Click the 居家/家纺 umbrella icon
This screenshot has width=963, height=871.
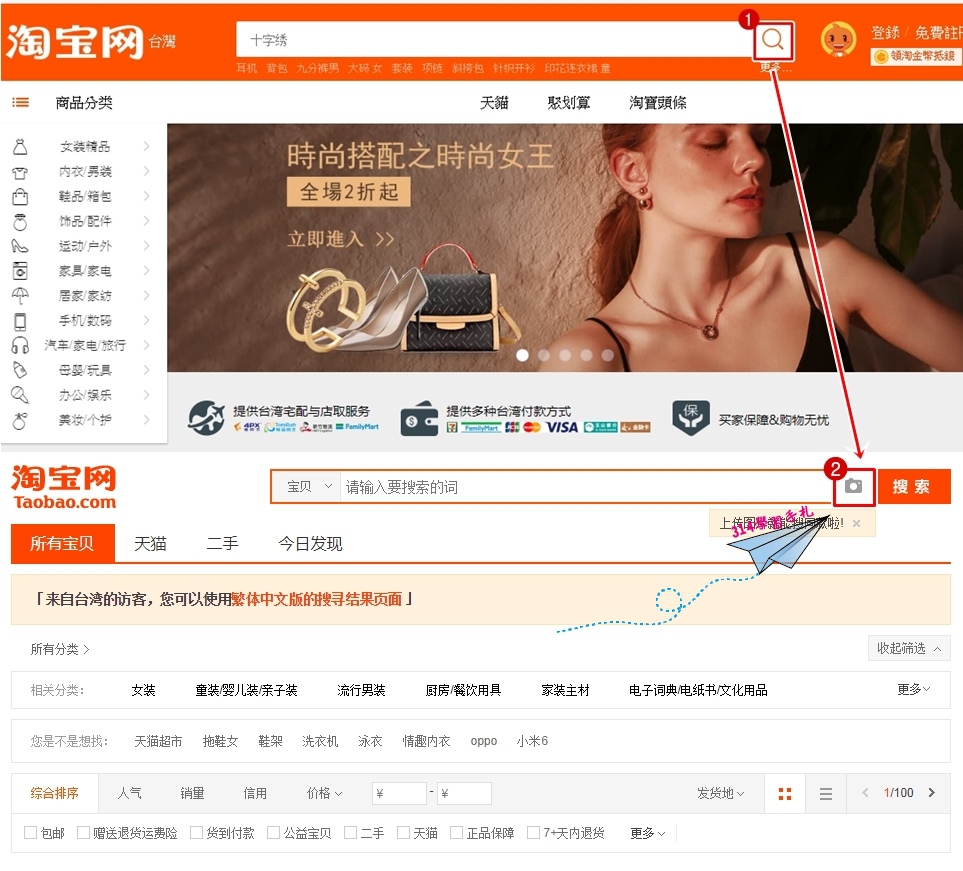click(x=20, y=296)
